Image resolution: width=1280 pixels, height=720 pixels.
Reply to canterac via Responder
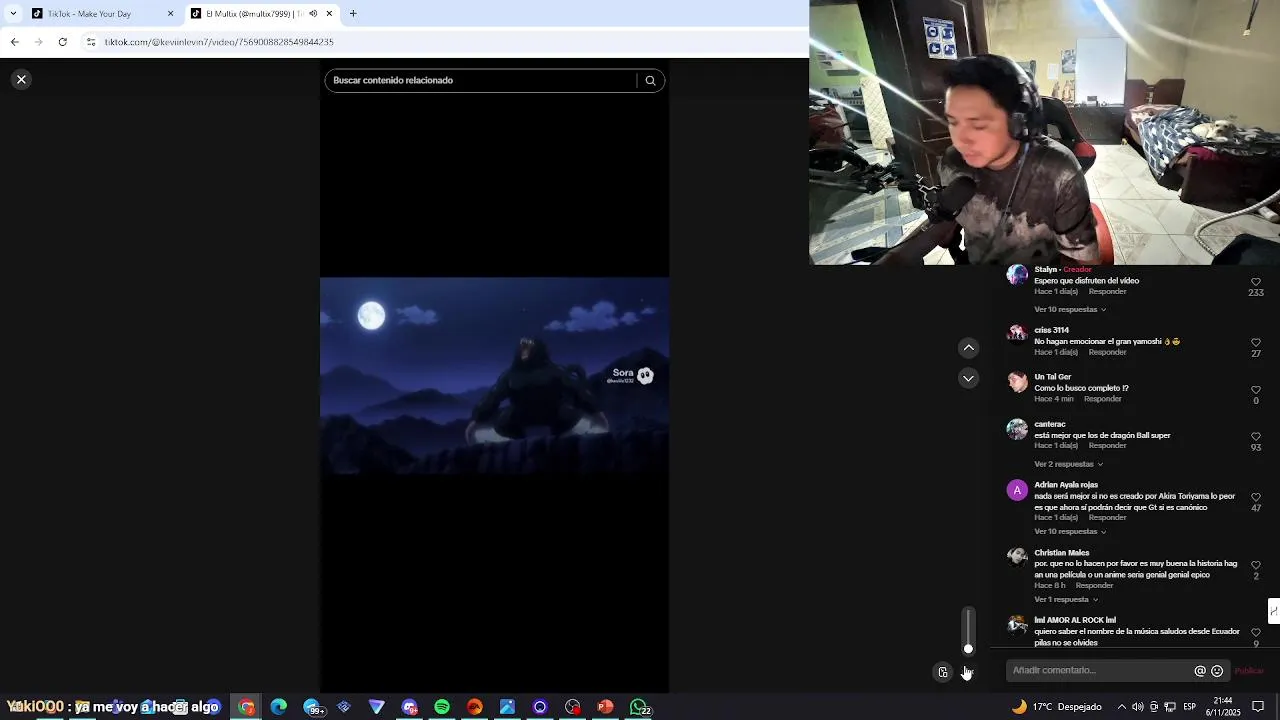coord(1107,446)
